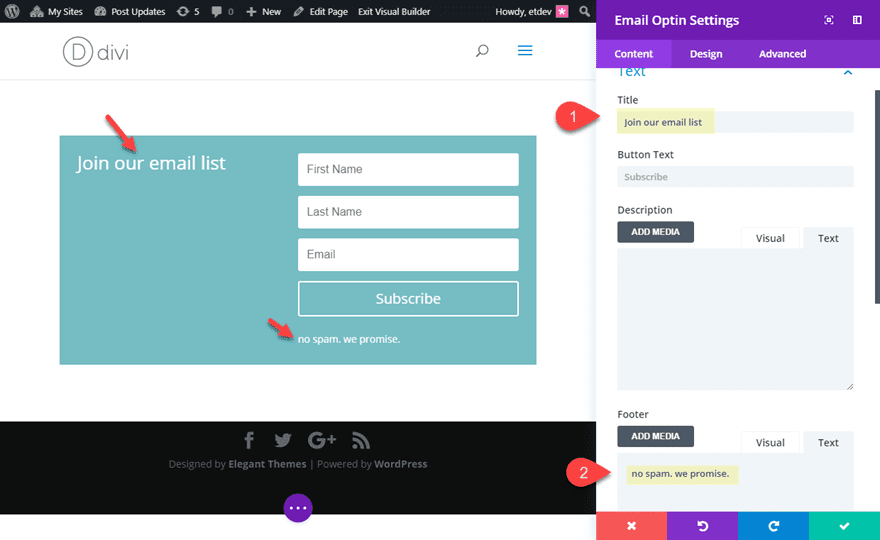Viewport: 880px width, 540px height.
Task: Open the hamburger navigation menu
Action: pos(525,51)
